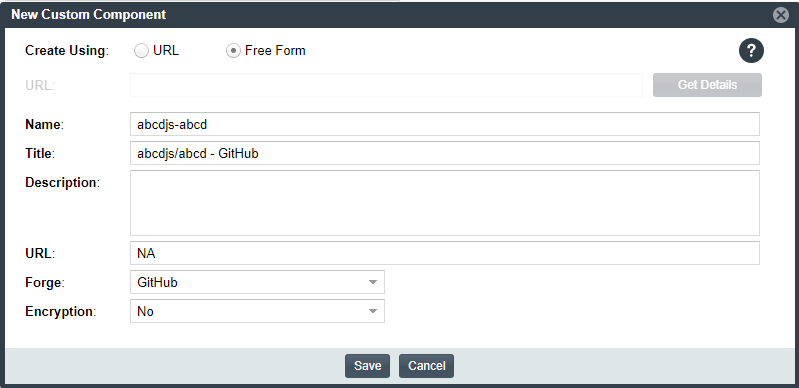Click into the Title text field
799x388 pixels.
coord(445,153)
